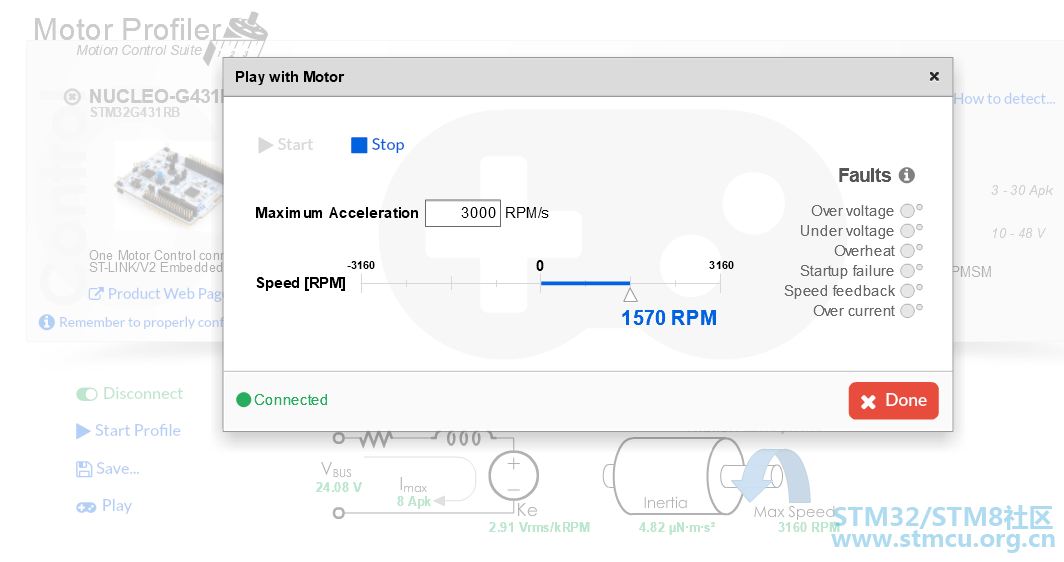Click the Speed feedback fault indicator
Viewport: 1064px width, 562px height.
(x=907, y=291)
